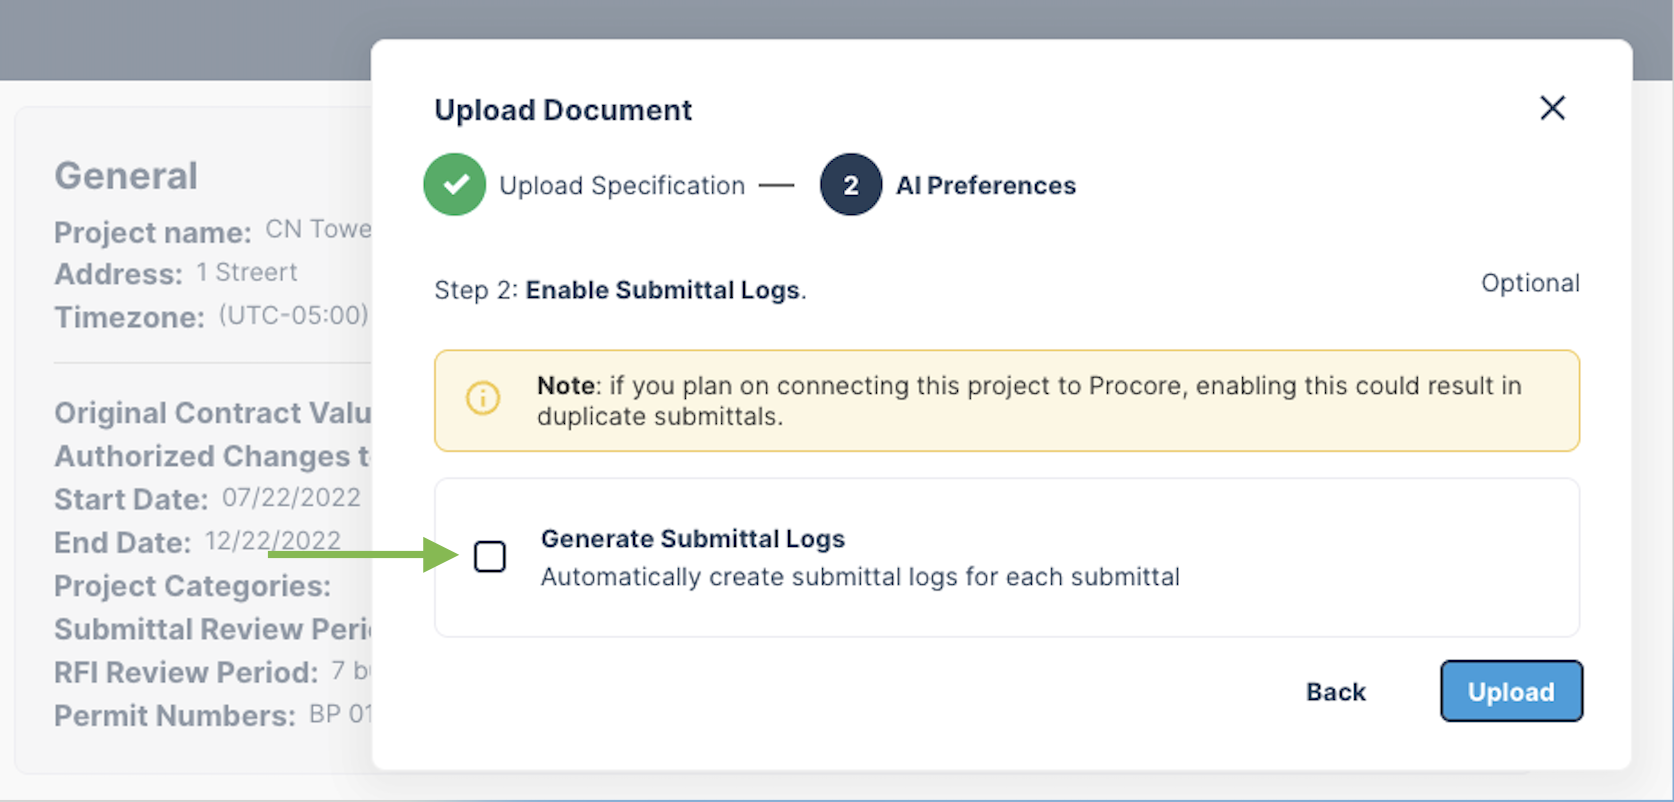This screenshot has height=802, width=1674.
Task: Click the yellow Procore note banner text
Action: point(1028,401)
